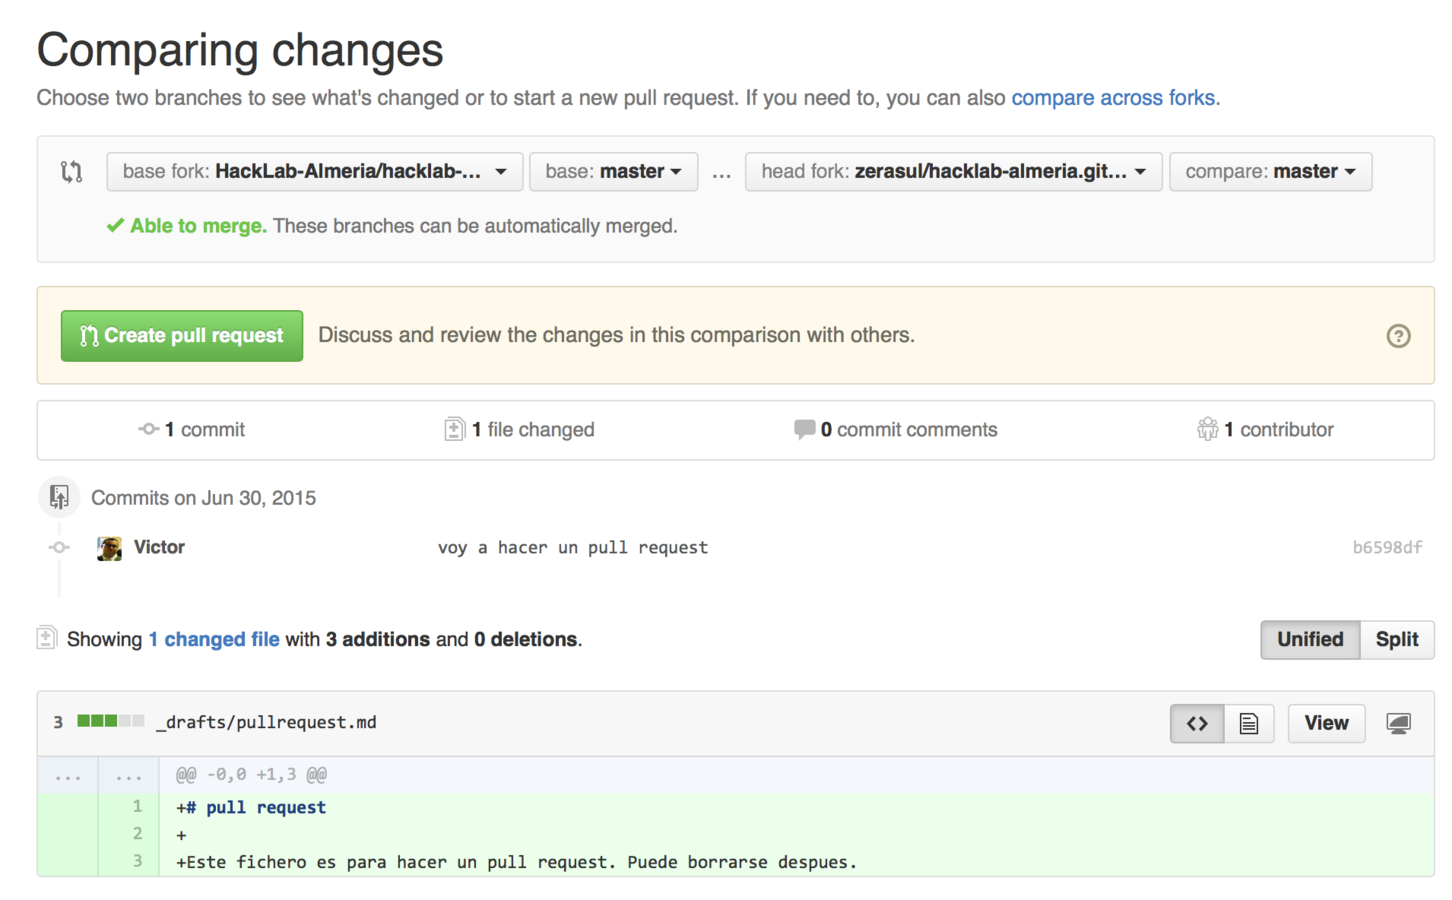The width and height of the screenshot is (1452, 900).
Task: Click Commits on Jun 30, 2015 text
Action: coord(203,498)
